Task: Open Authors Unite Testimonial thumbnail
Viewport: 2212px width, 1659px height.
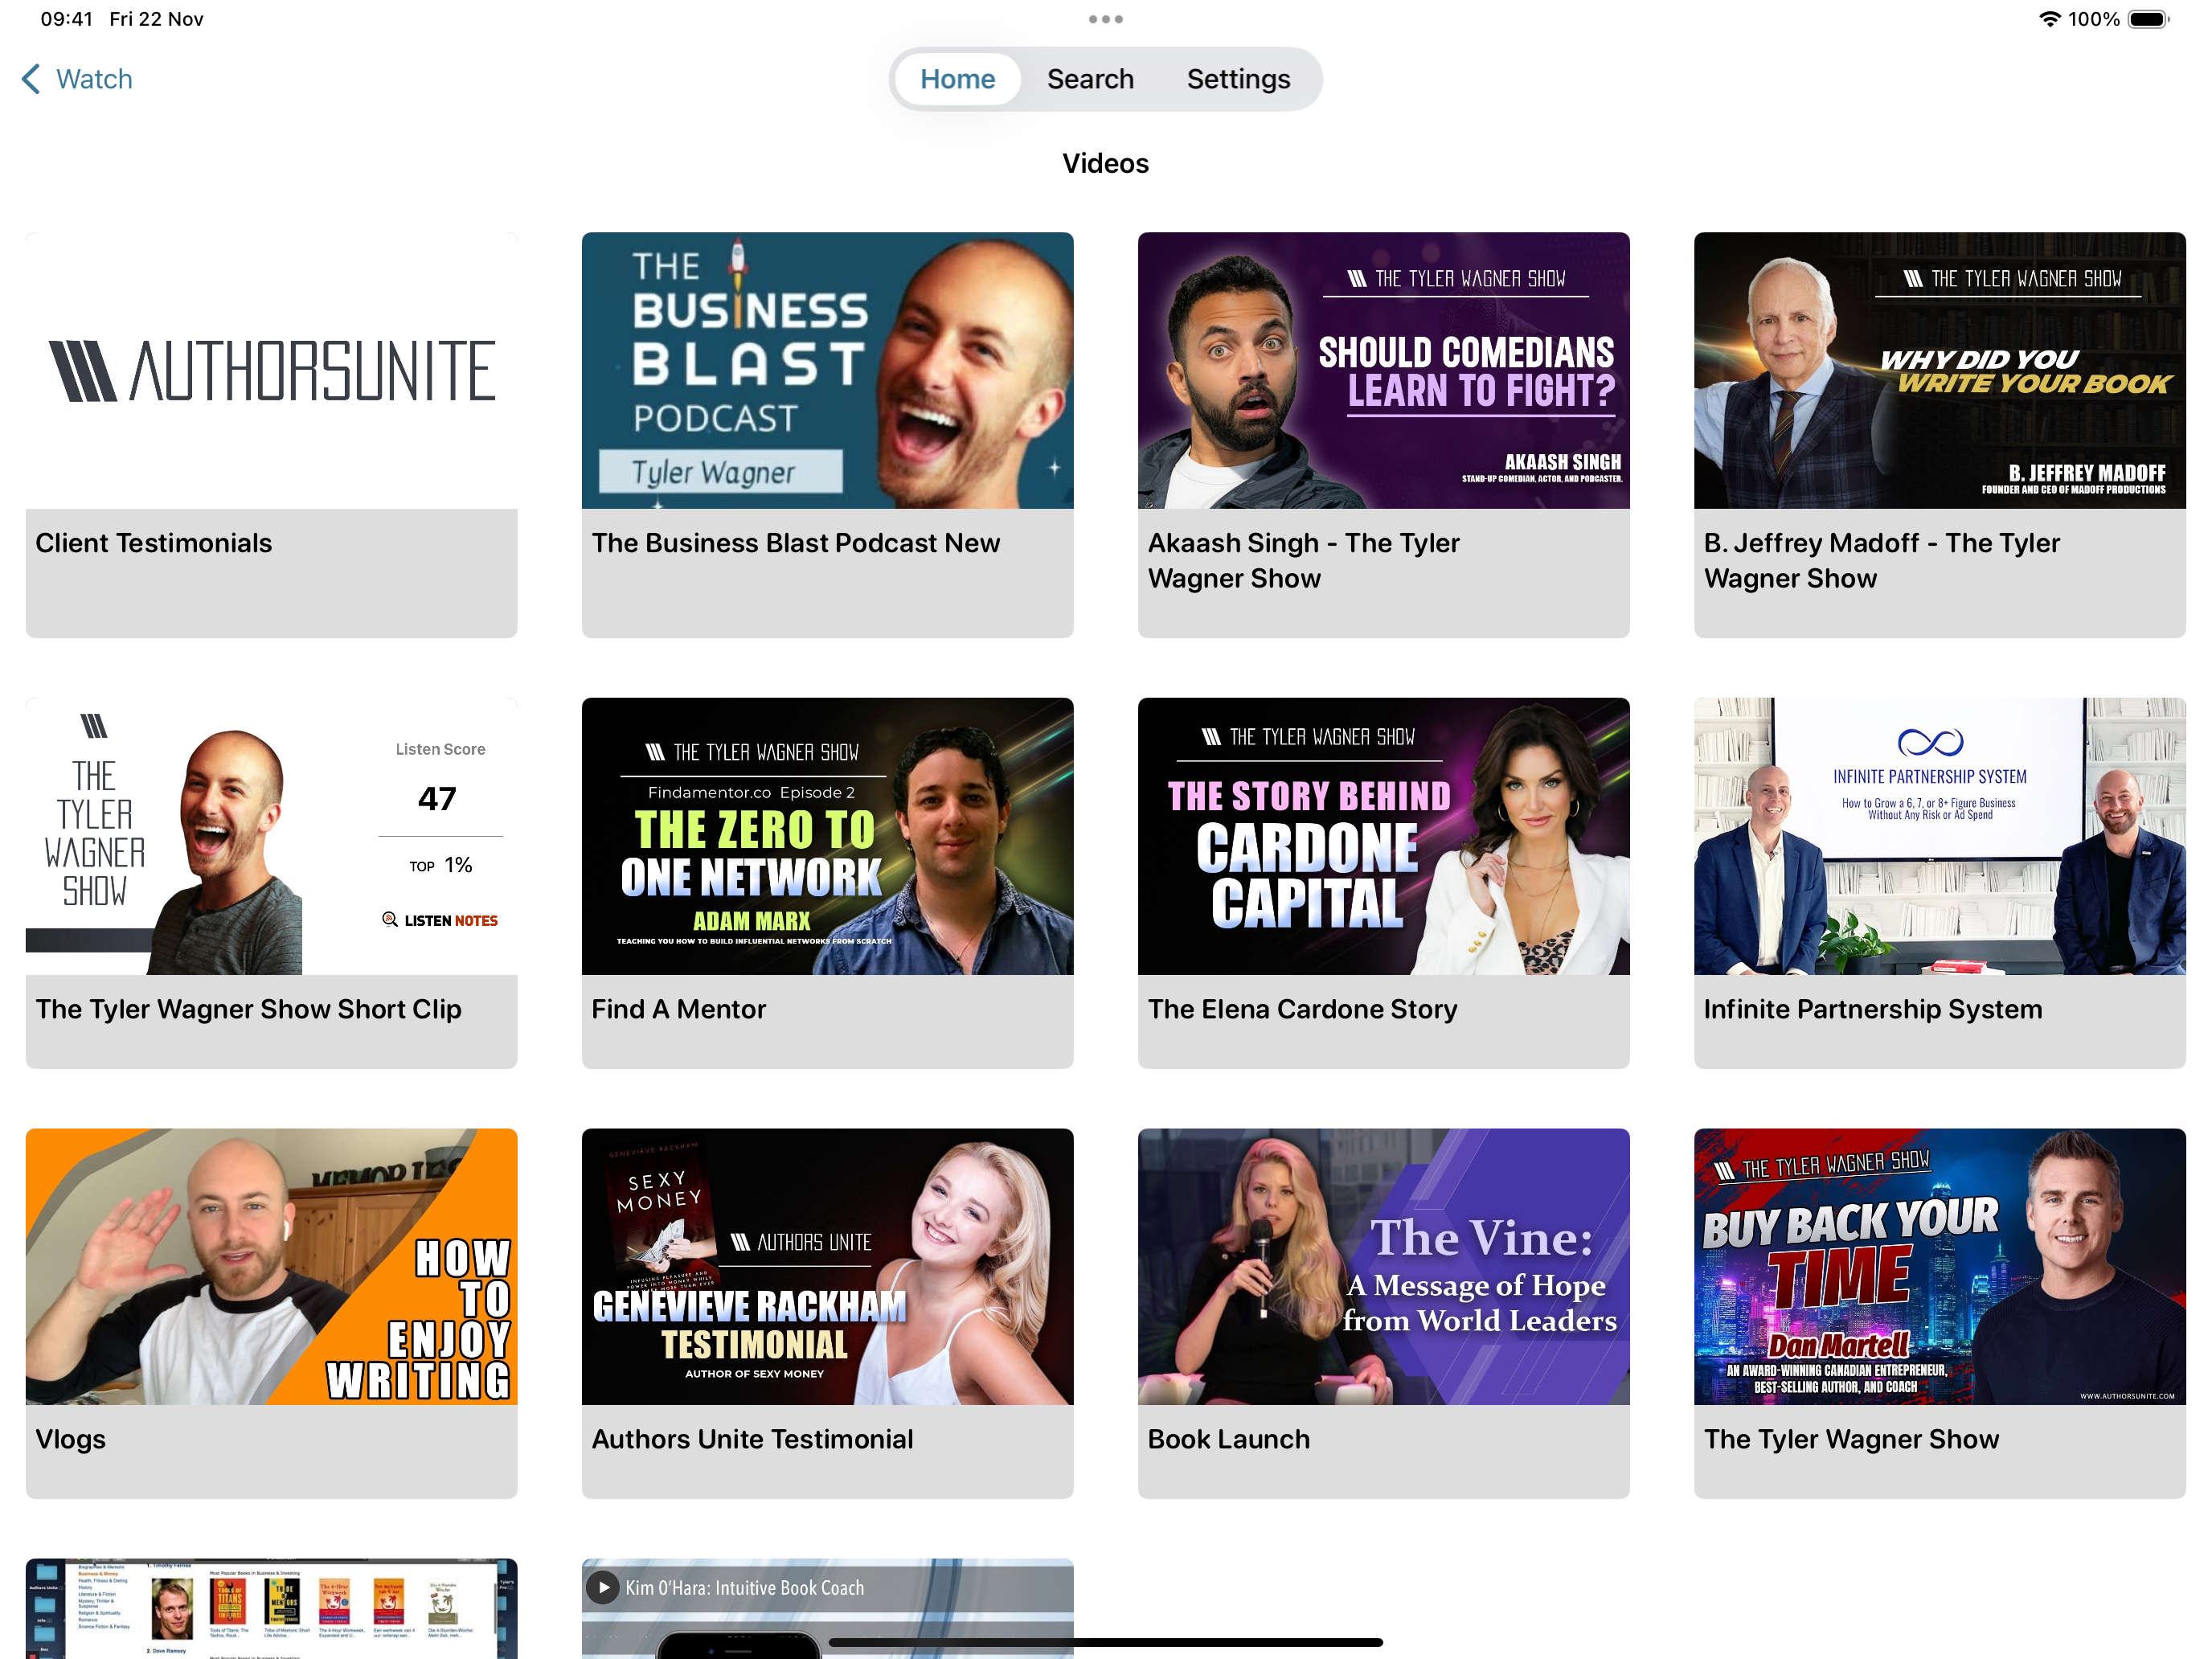Action: click(827, 1267)
